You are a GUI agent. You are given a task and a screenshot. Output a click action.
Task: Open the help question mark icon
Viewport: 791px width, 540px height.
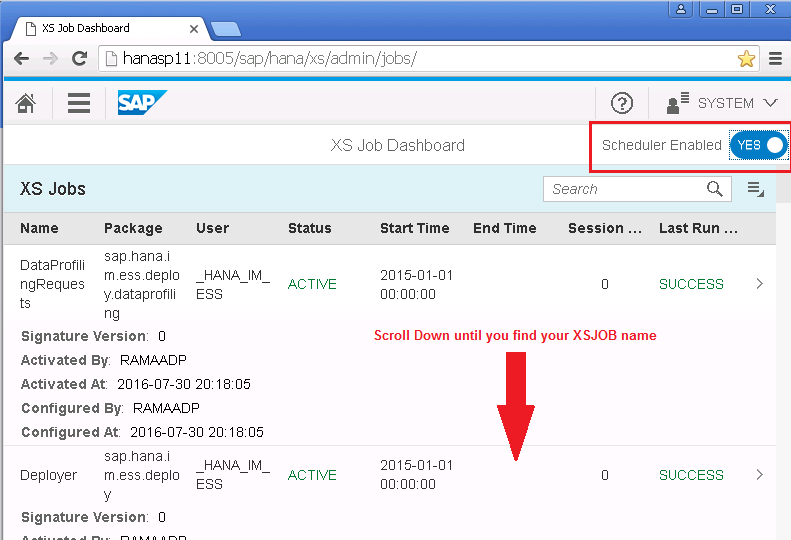point(622,103)
